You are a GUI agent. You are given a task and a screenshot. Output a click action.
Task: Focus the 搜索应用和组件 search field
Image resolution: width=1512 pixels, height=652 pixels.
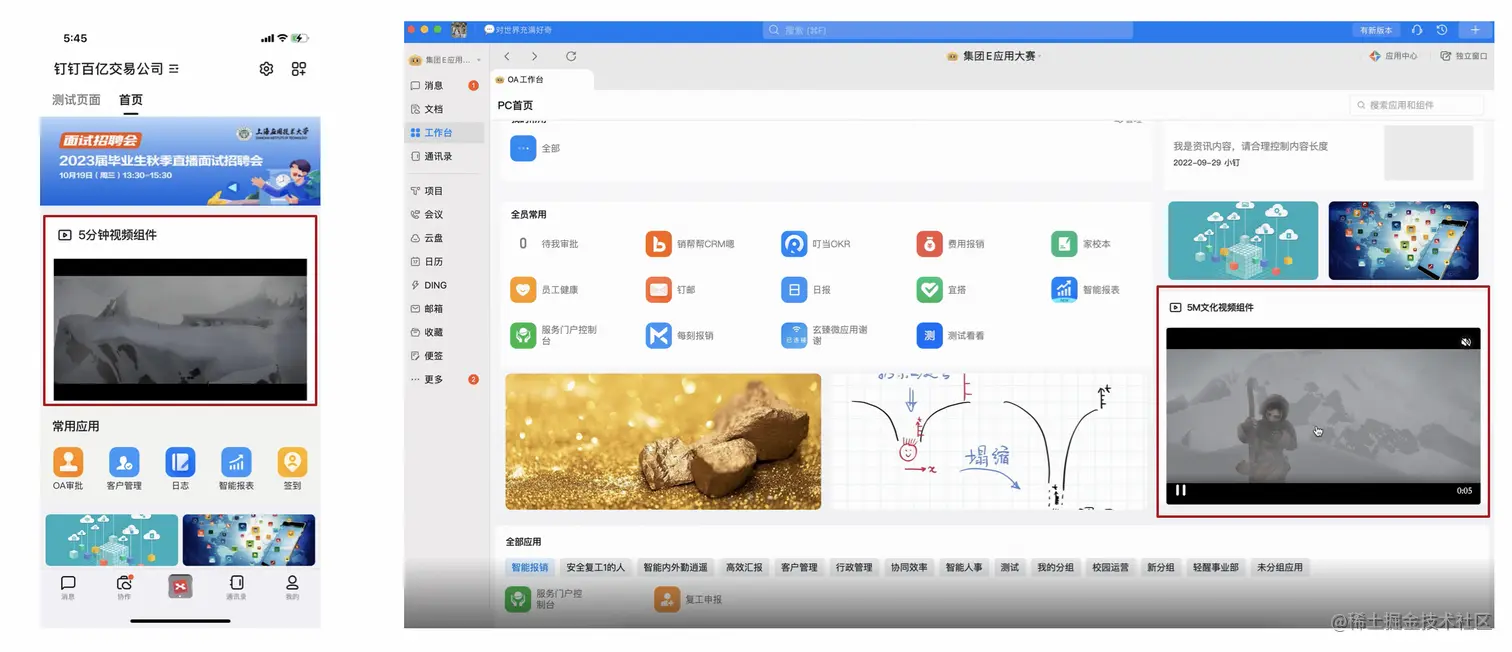(1417, 105)
